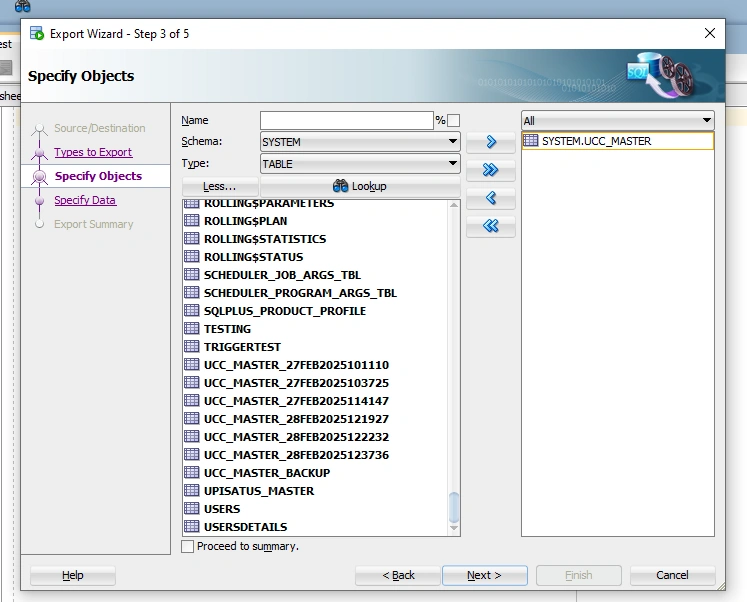
Task: Go to the Specify Data step
Action: click(x=85, y=200)
